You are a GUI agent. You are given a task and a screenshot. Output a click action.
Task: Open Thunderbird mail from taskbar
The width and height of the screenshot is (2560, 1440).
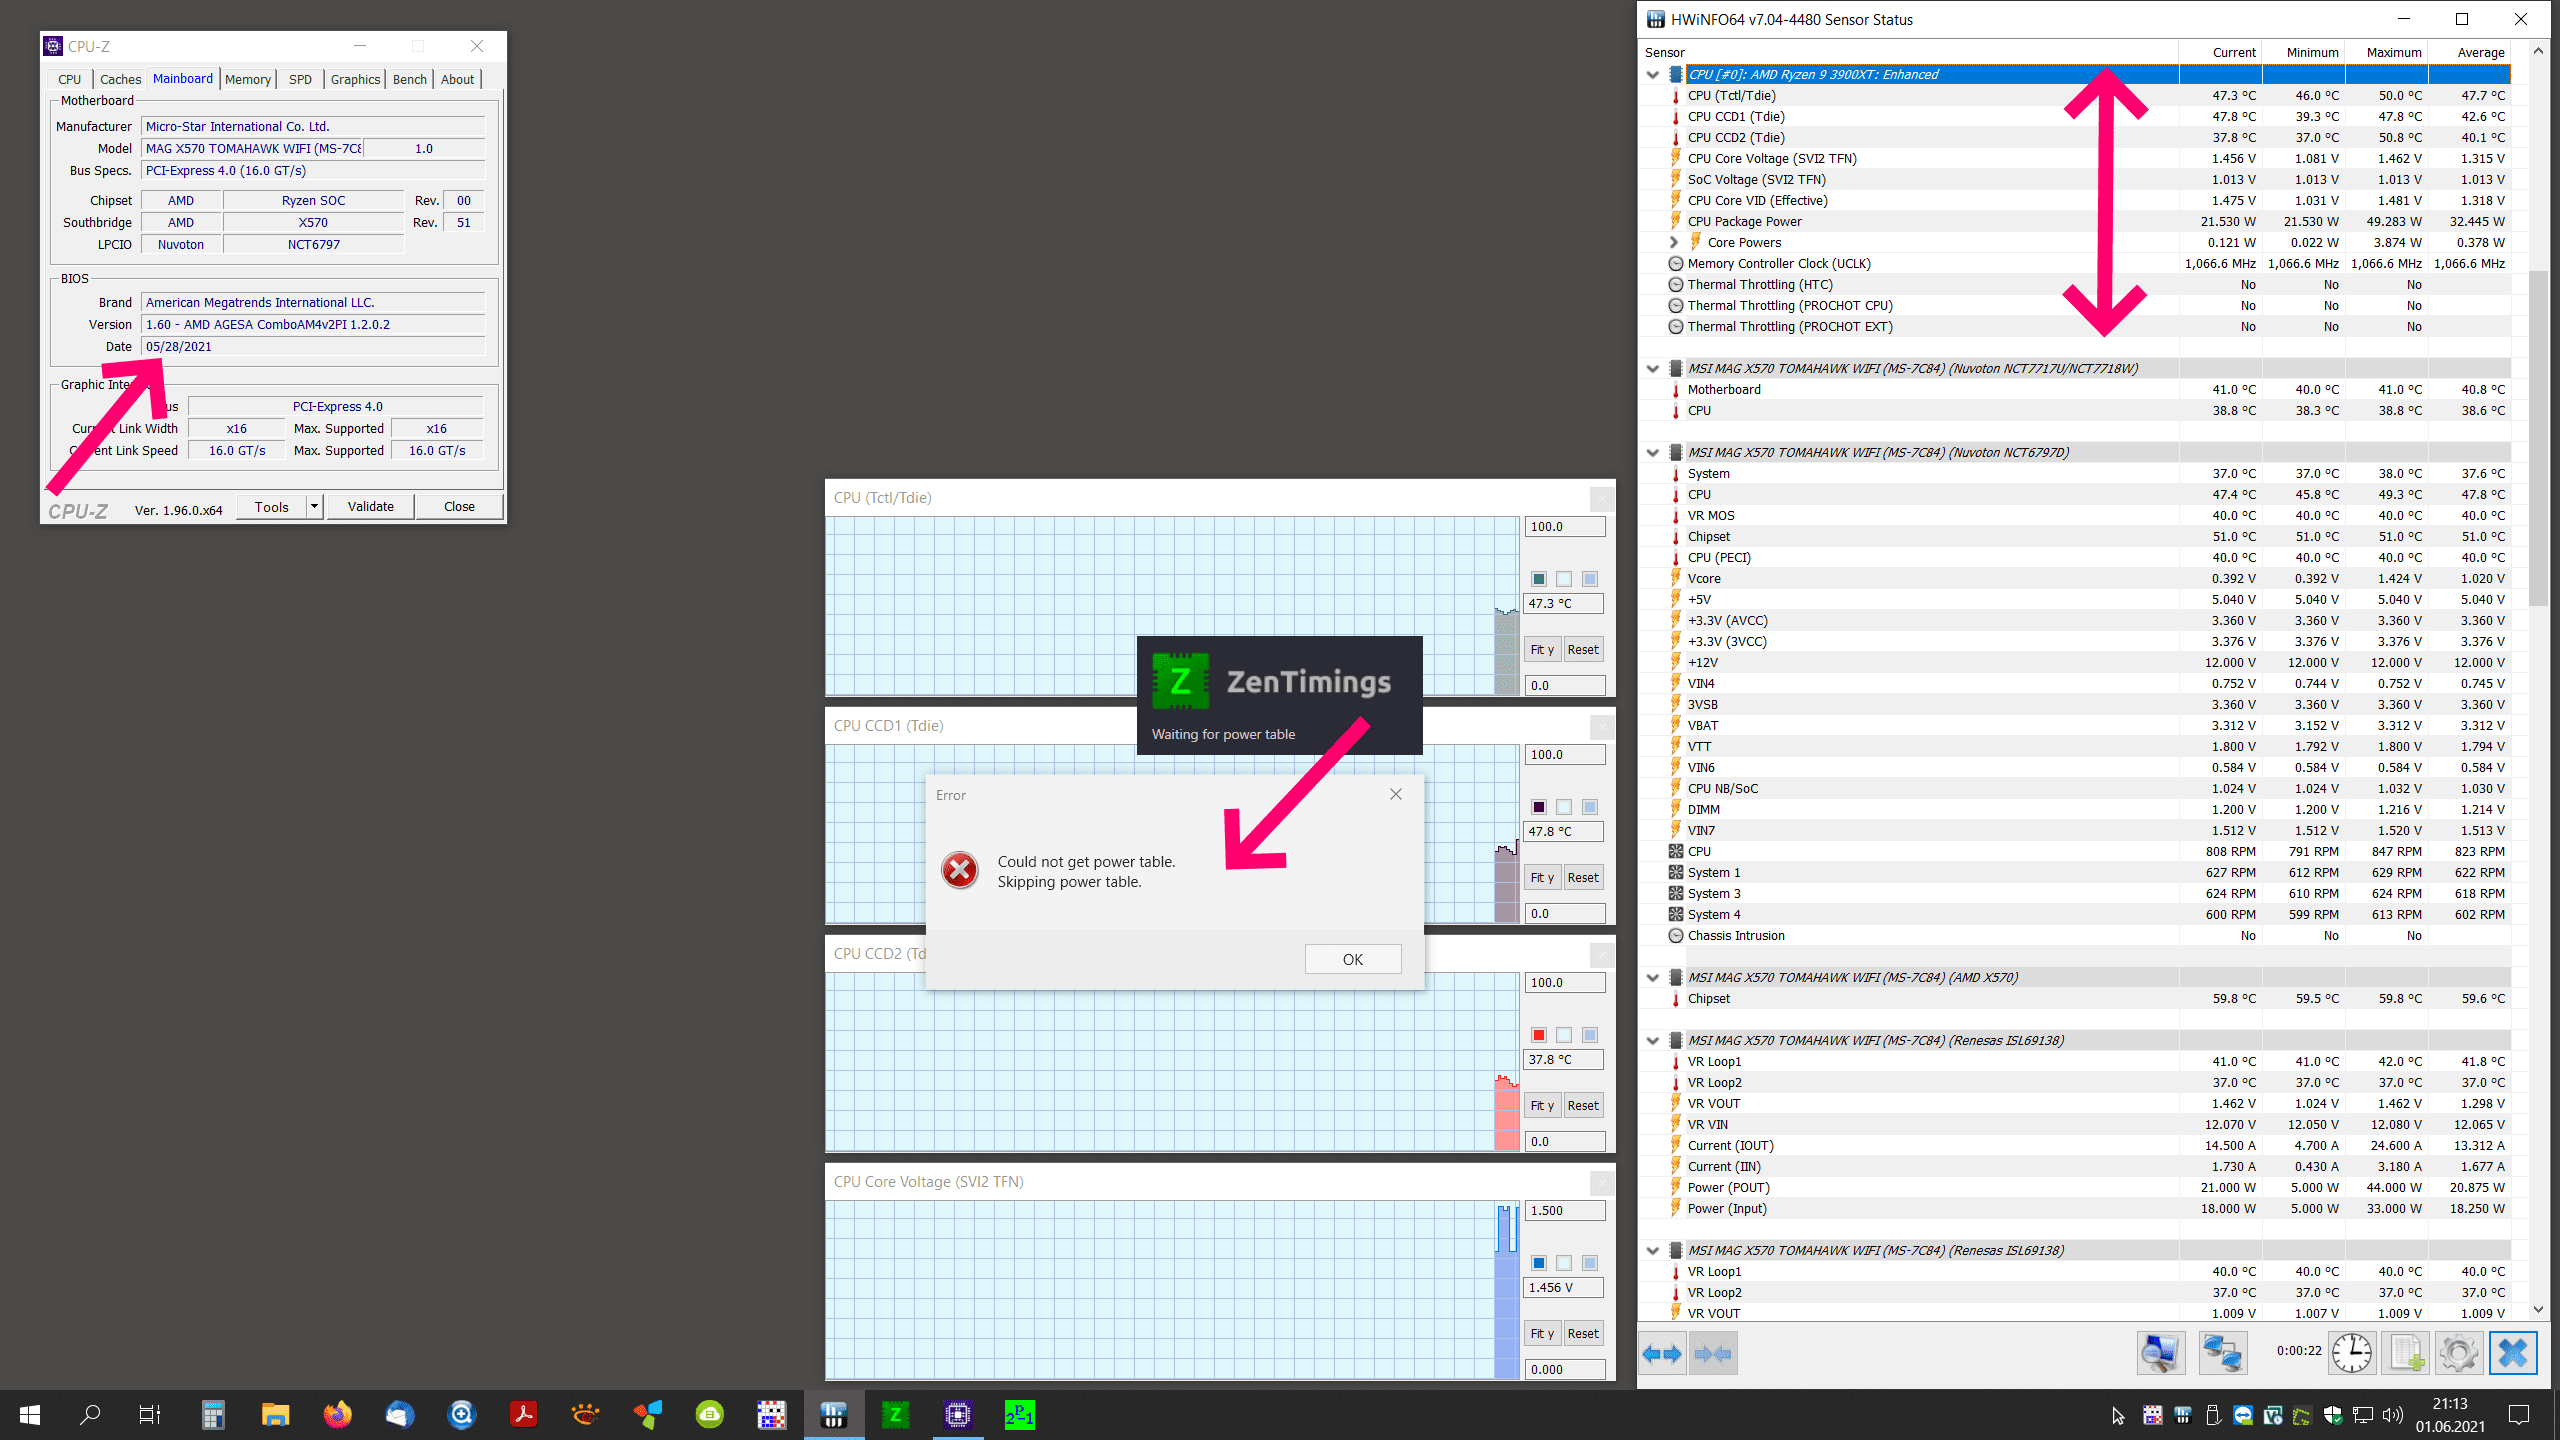(x=400, y=1415)
